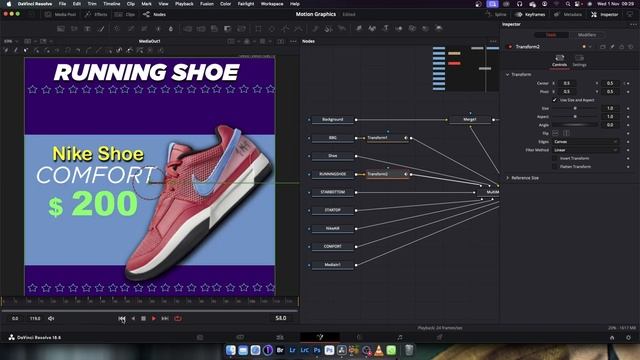Switch to Inspector Settings tab

tap(579, 60)
